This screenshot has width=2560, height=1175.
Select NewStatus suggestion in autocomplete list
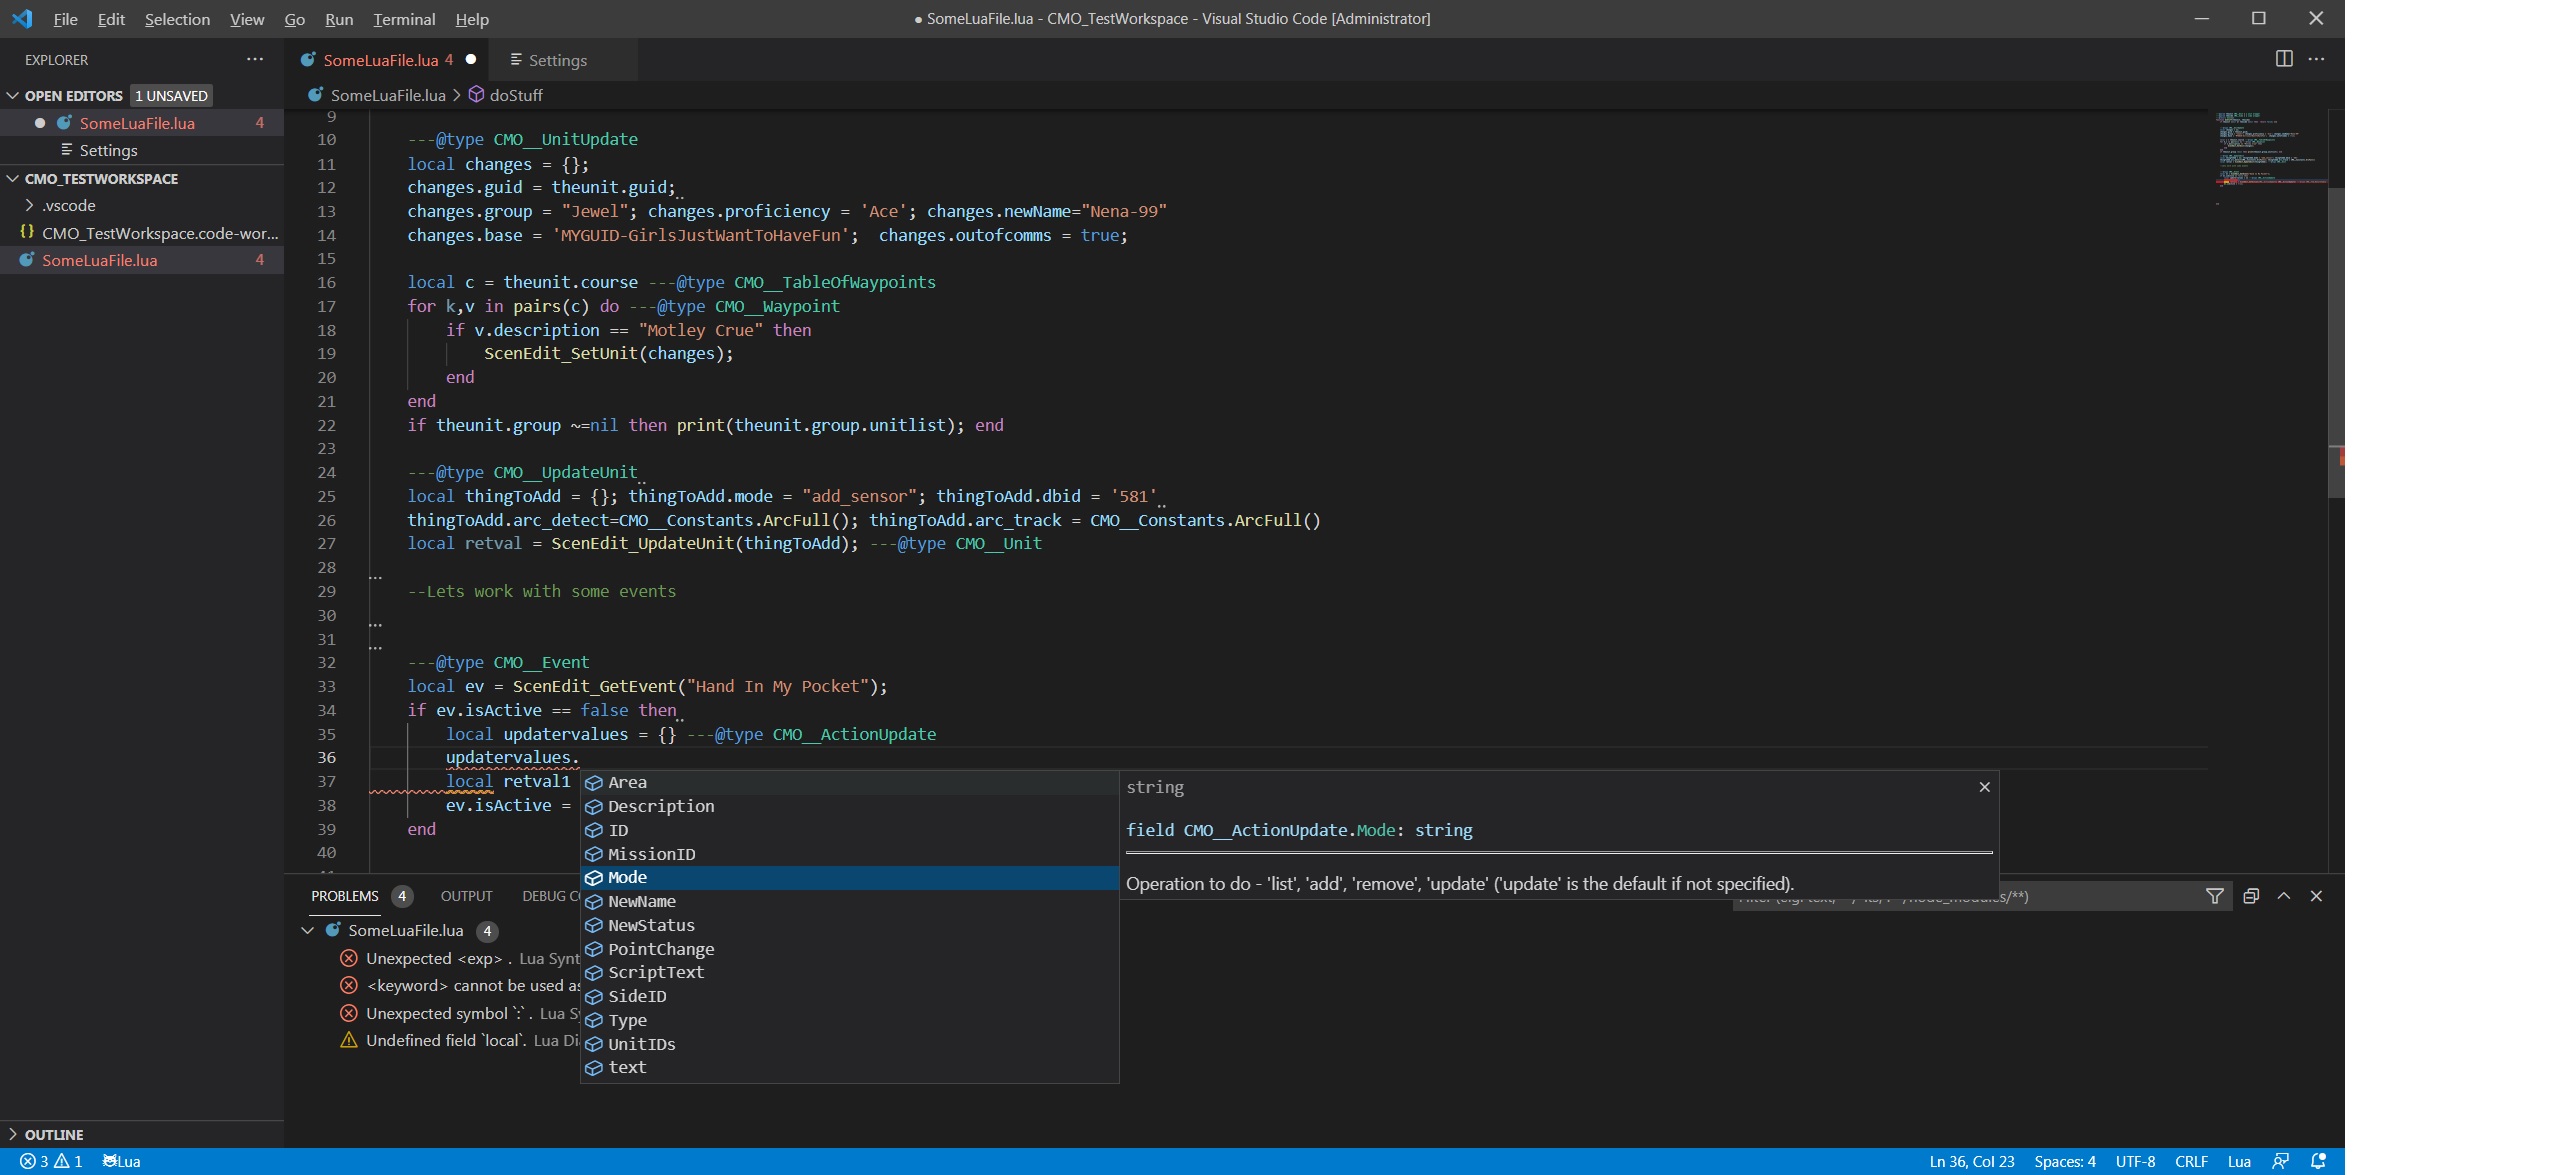(849, 925)
